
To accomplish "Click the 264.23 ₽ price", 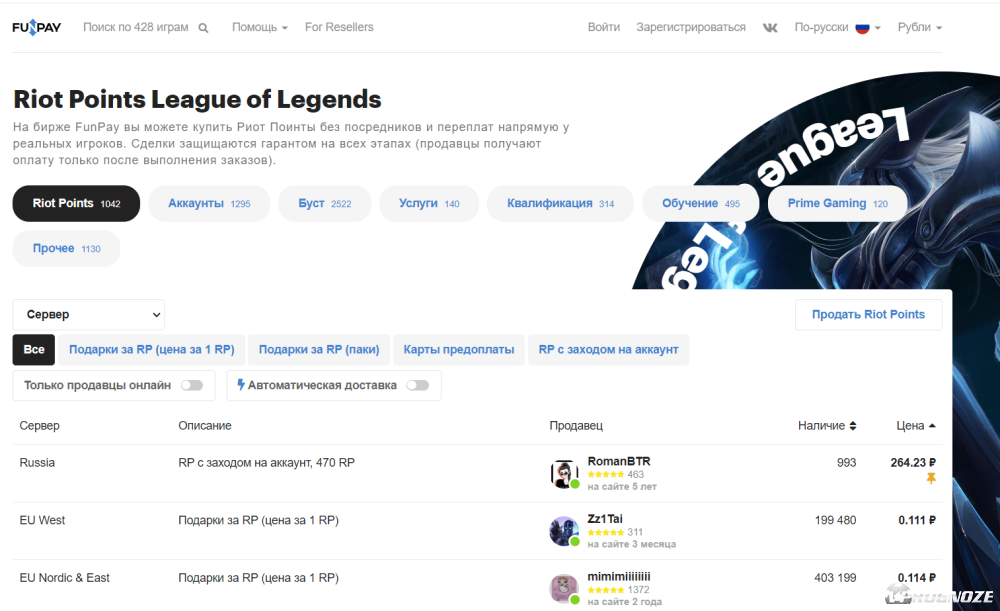I will [913, 463].
